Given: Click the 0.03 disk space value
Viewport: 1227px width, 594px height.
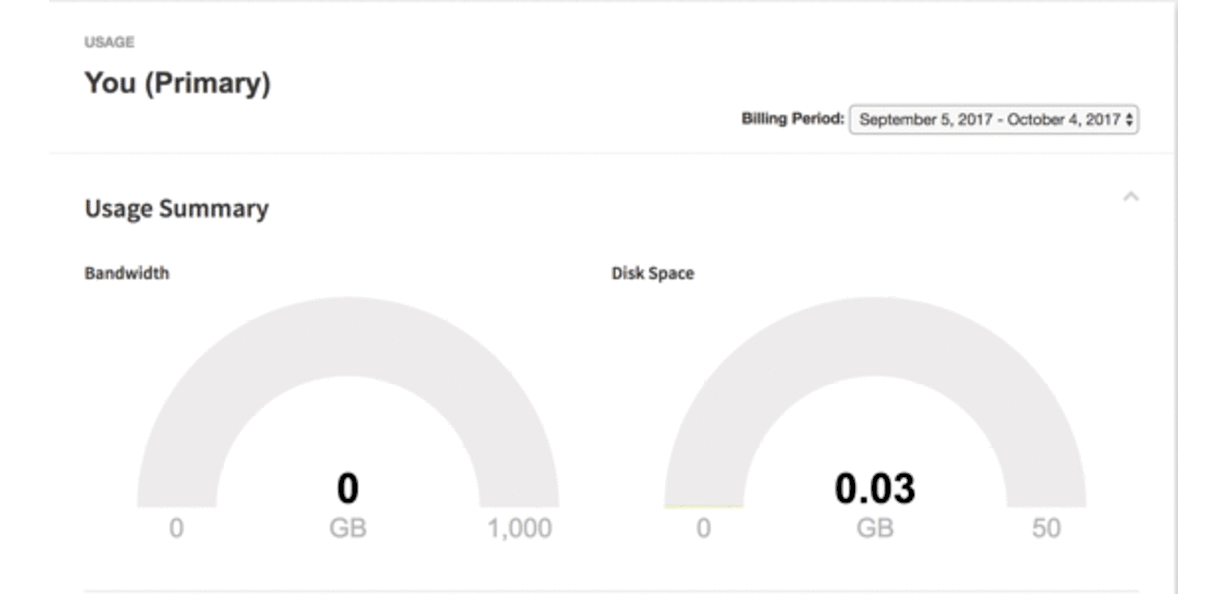Looking at the screenshot, I should 876,486.
